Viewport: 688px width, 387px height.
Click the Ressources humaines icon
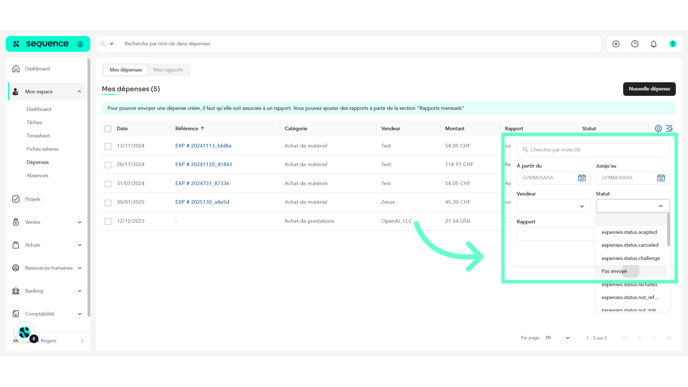click(x=16, y=268)
